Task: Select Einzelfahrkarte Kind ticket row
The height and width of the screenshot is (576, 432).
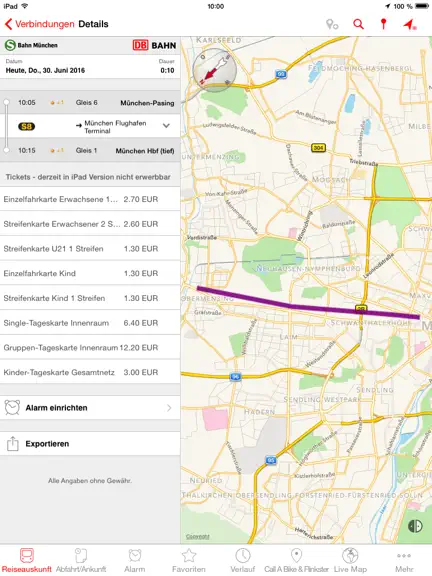Action: [x=90, y=273]
